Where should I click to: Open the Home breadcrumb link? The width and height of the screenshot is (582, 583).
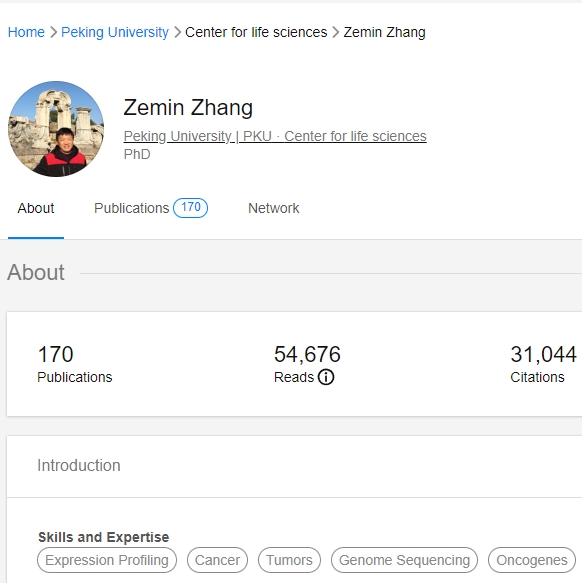(x=26, y=32)
